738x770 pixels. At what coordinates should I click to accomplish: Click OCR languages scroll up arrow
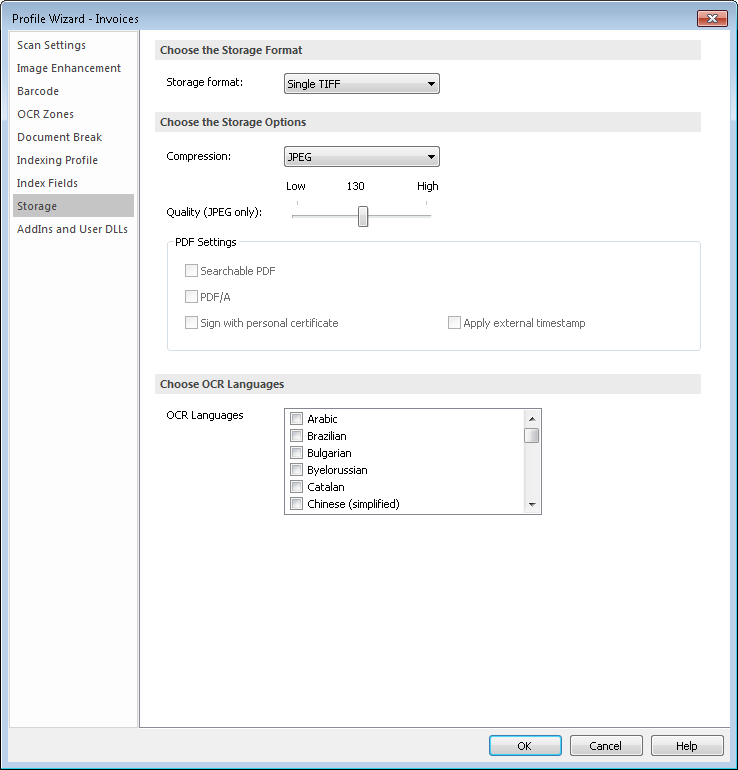532,419
